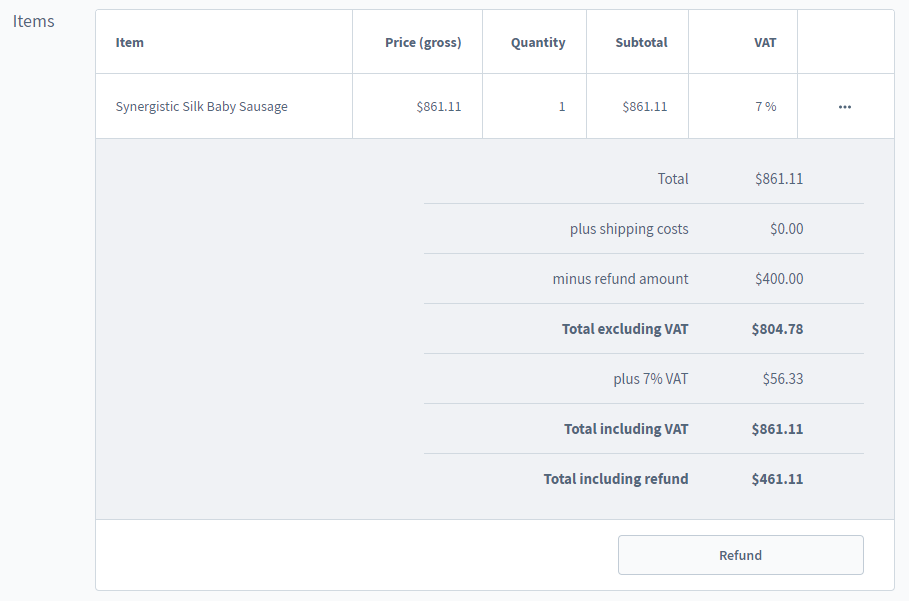The width and height of the screenshot is (909, 601).
Task: Click the Items section heading
Action: 34,21
